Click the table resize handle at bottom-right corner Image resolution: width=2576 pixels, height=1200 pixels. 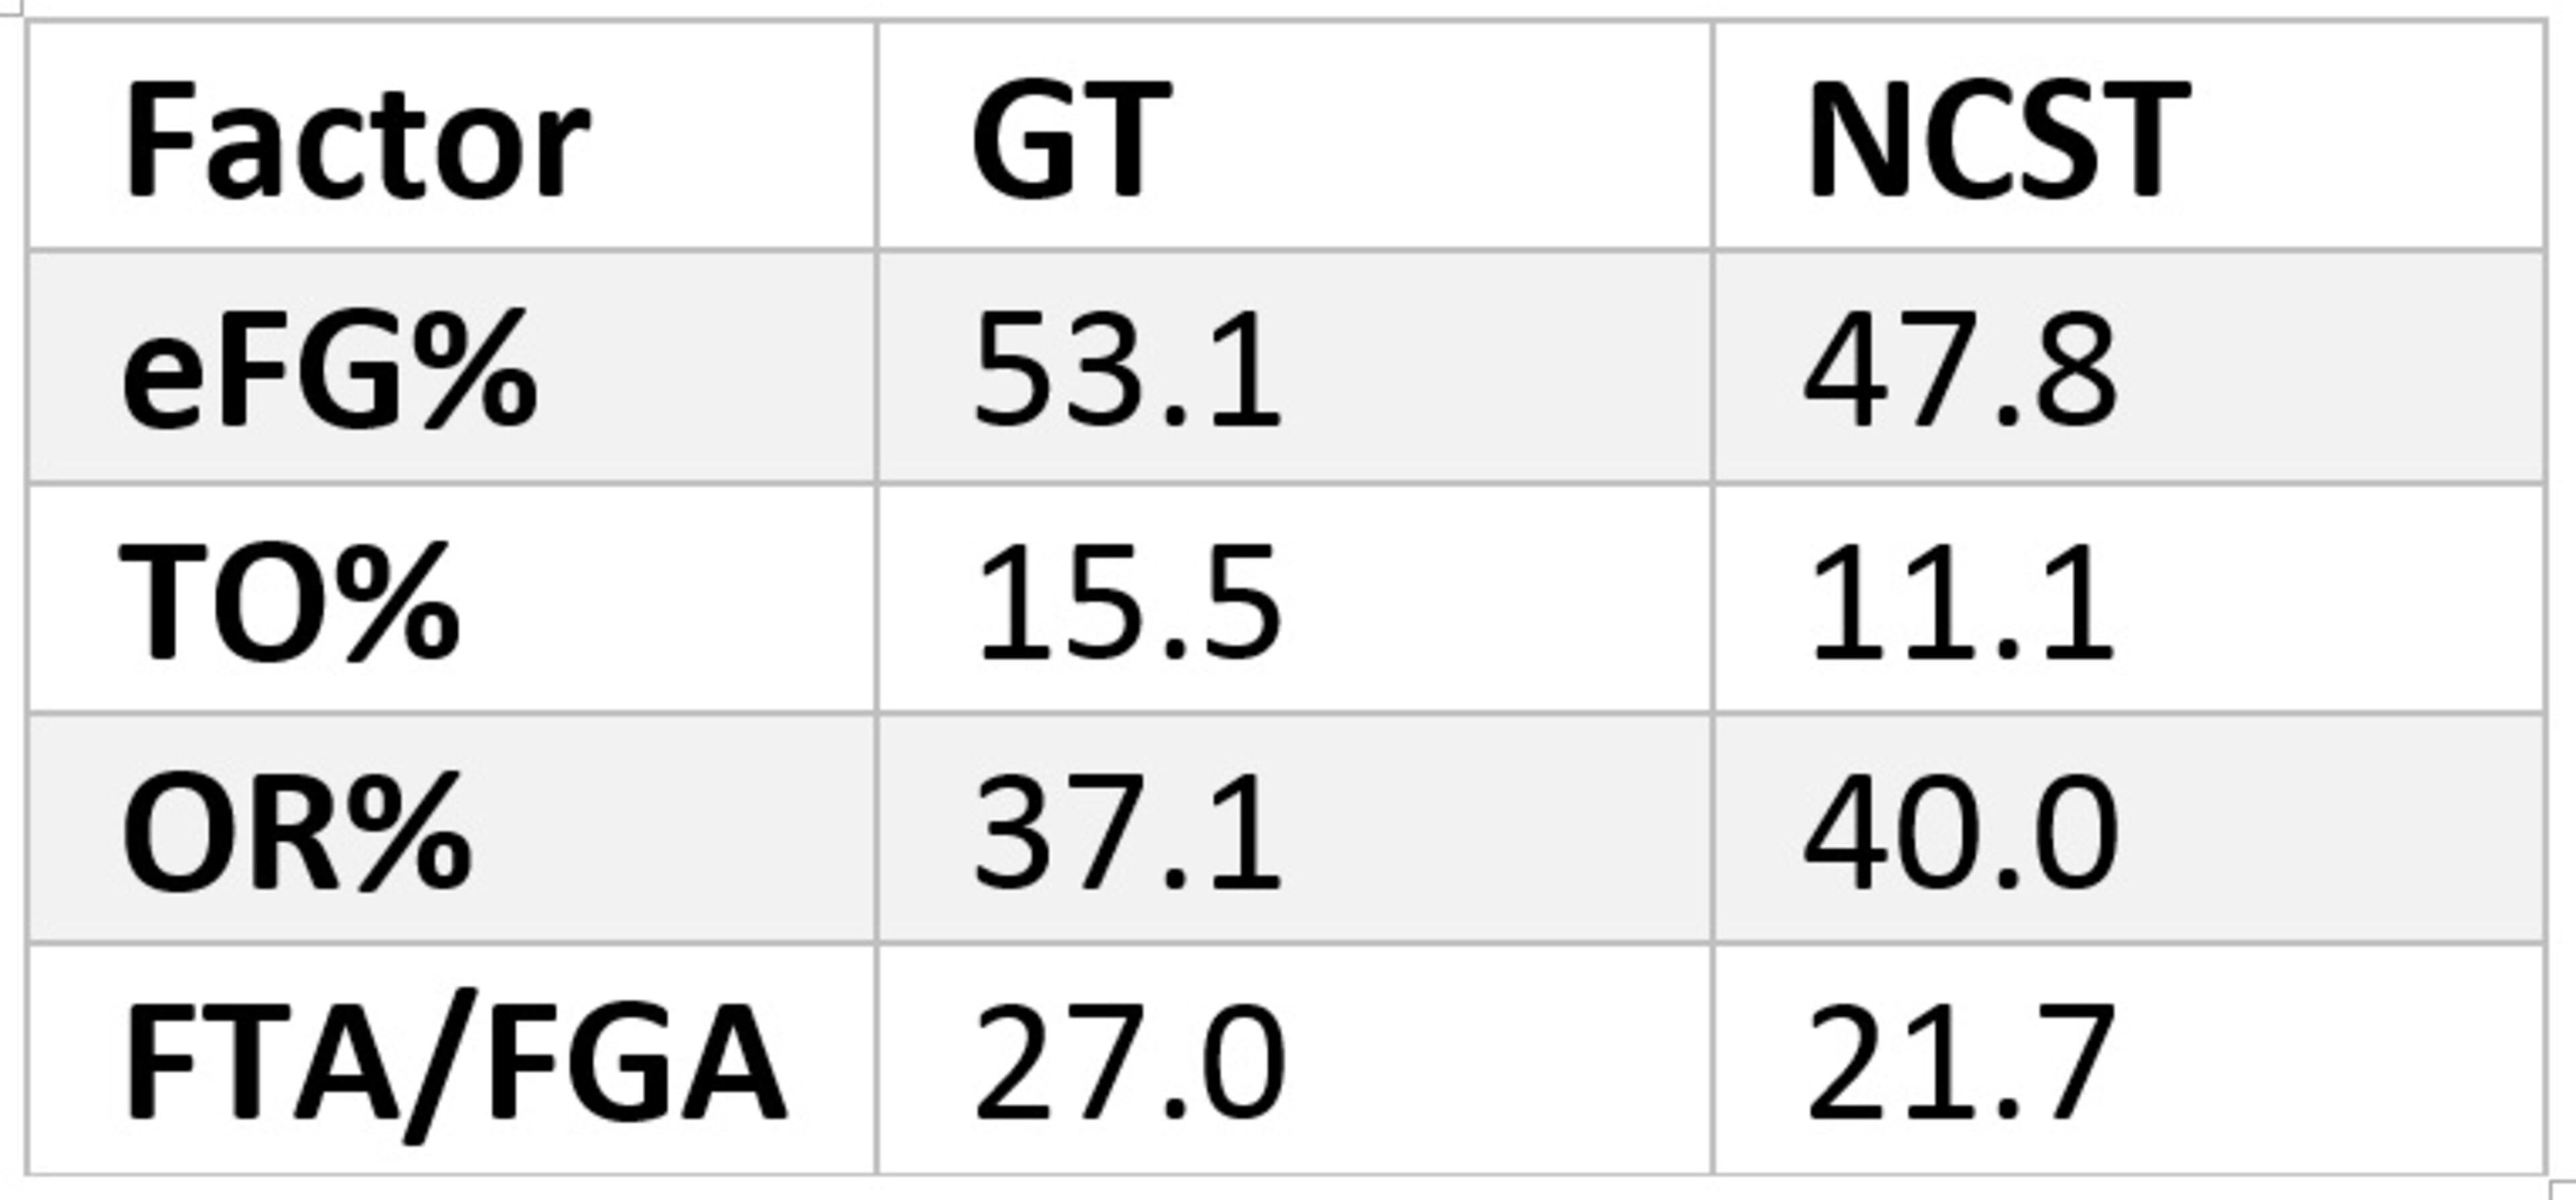click(x=2565, y=1190)
